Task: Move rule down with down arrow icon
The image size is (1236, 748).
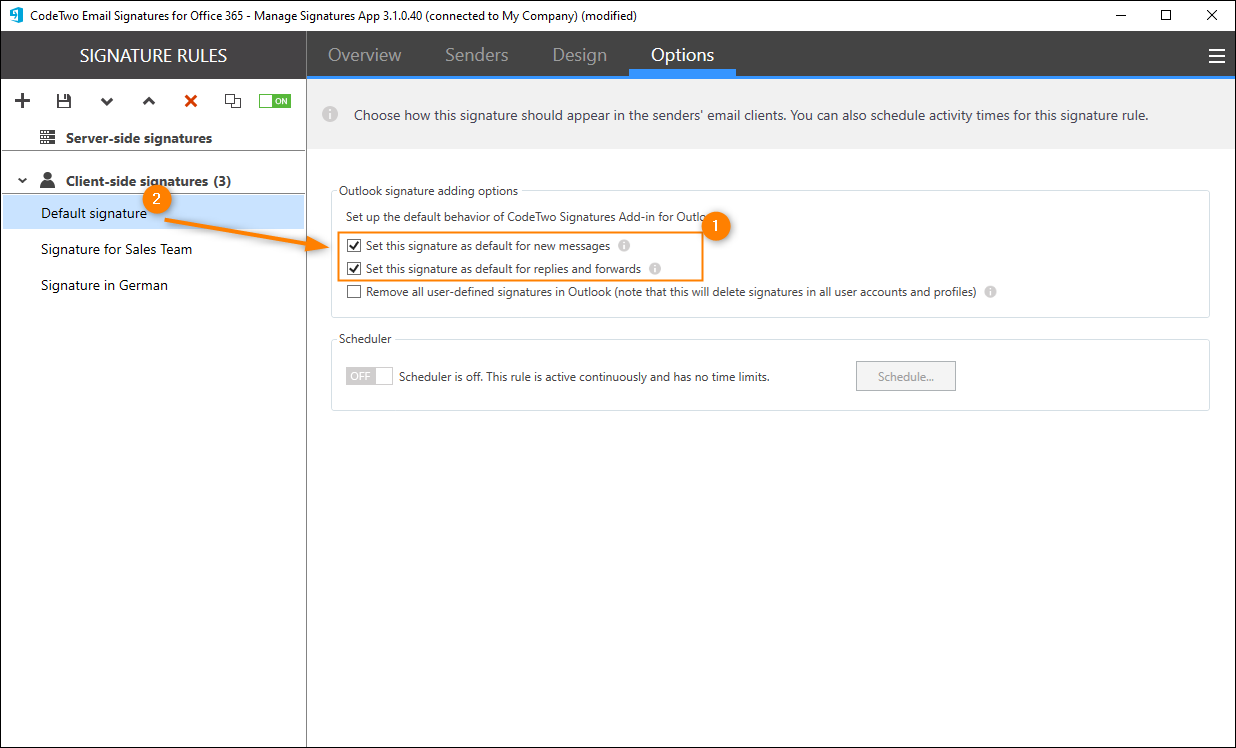Action: click(107, 101)
